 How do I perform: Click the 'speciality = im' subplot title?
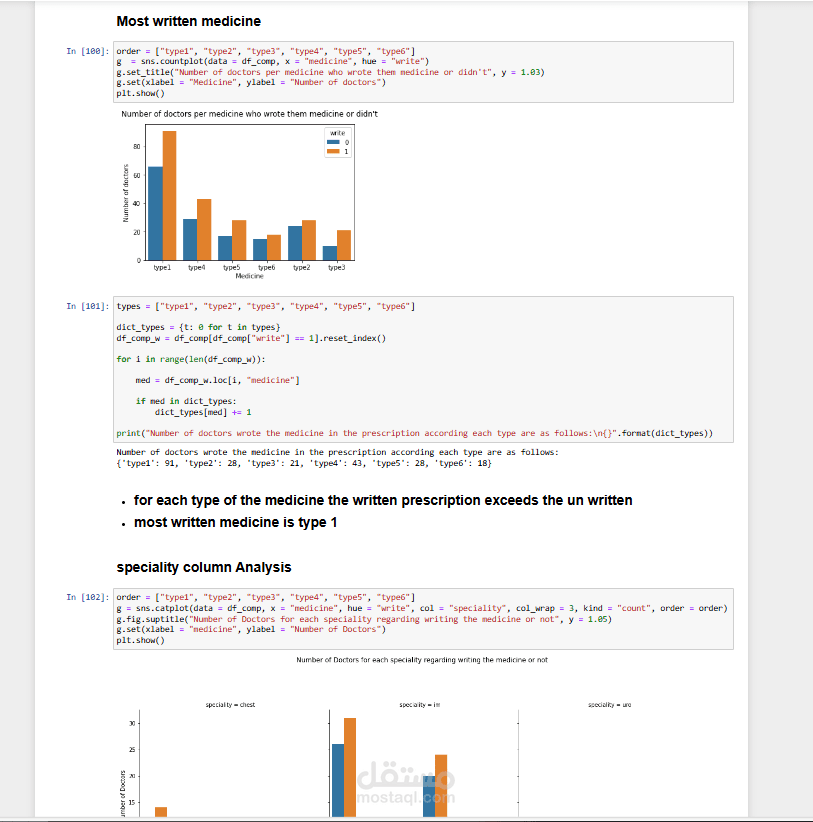point(420,705)
